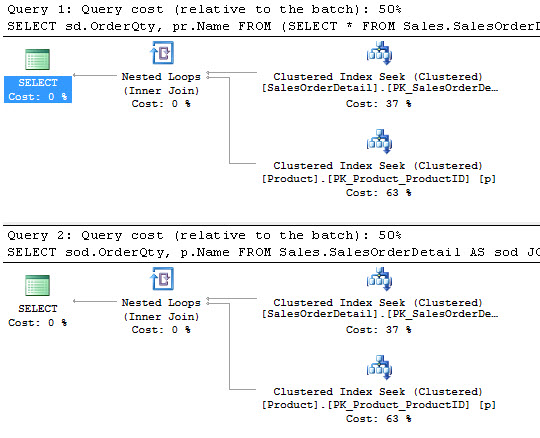Click highlighted SELECT Cost 0% label in Query 1
The width and height of the screenshot is (540, 438).
[x=38, y=90]
